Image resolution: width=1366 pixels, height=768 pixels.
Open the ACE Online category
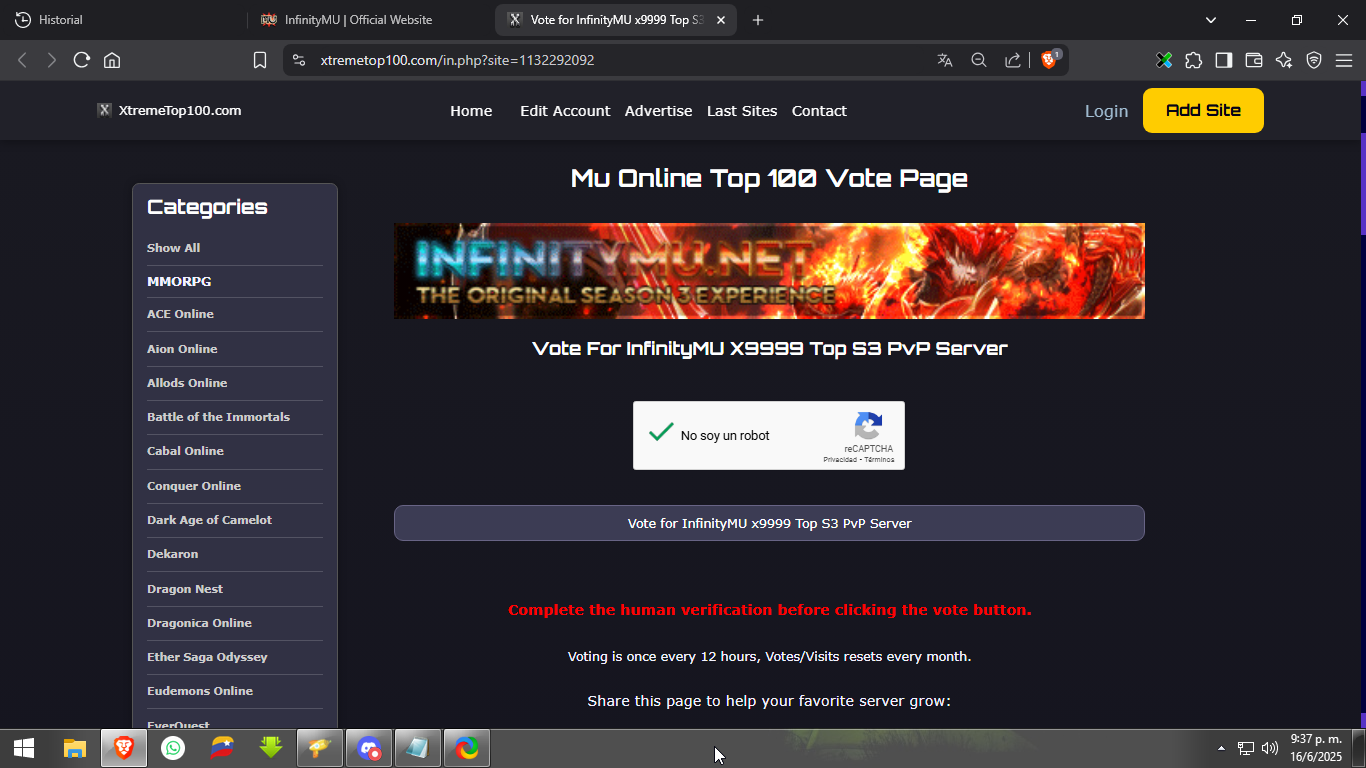coord(180,314)
